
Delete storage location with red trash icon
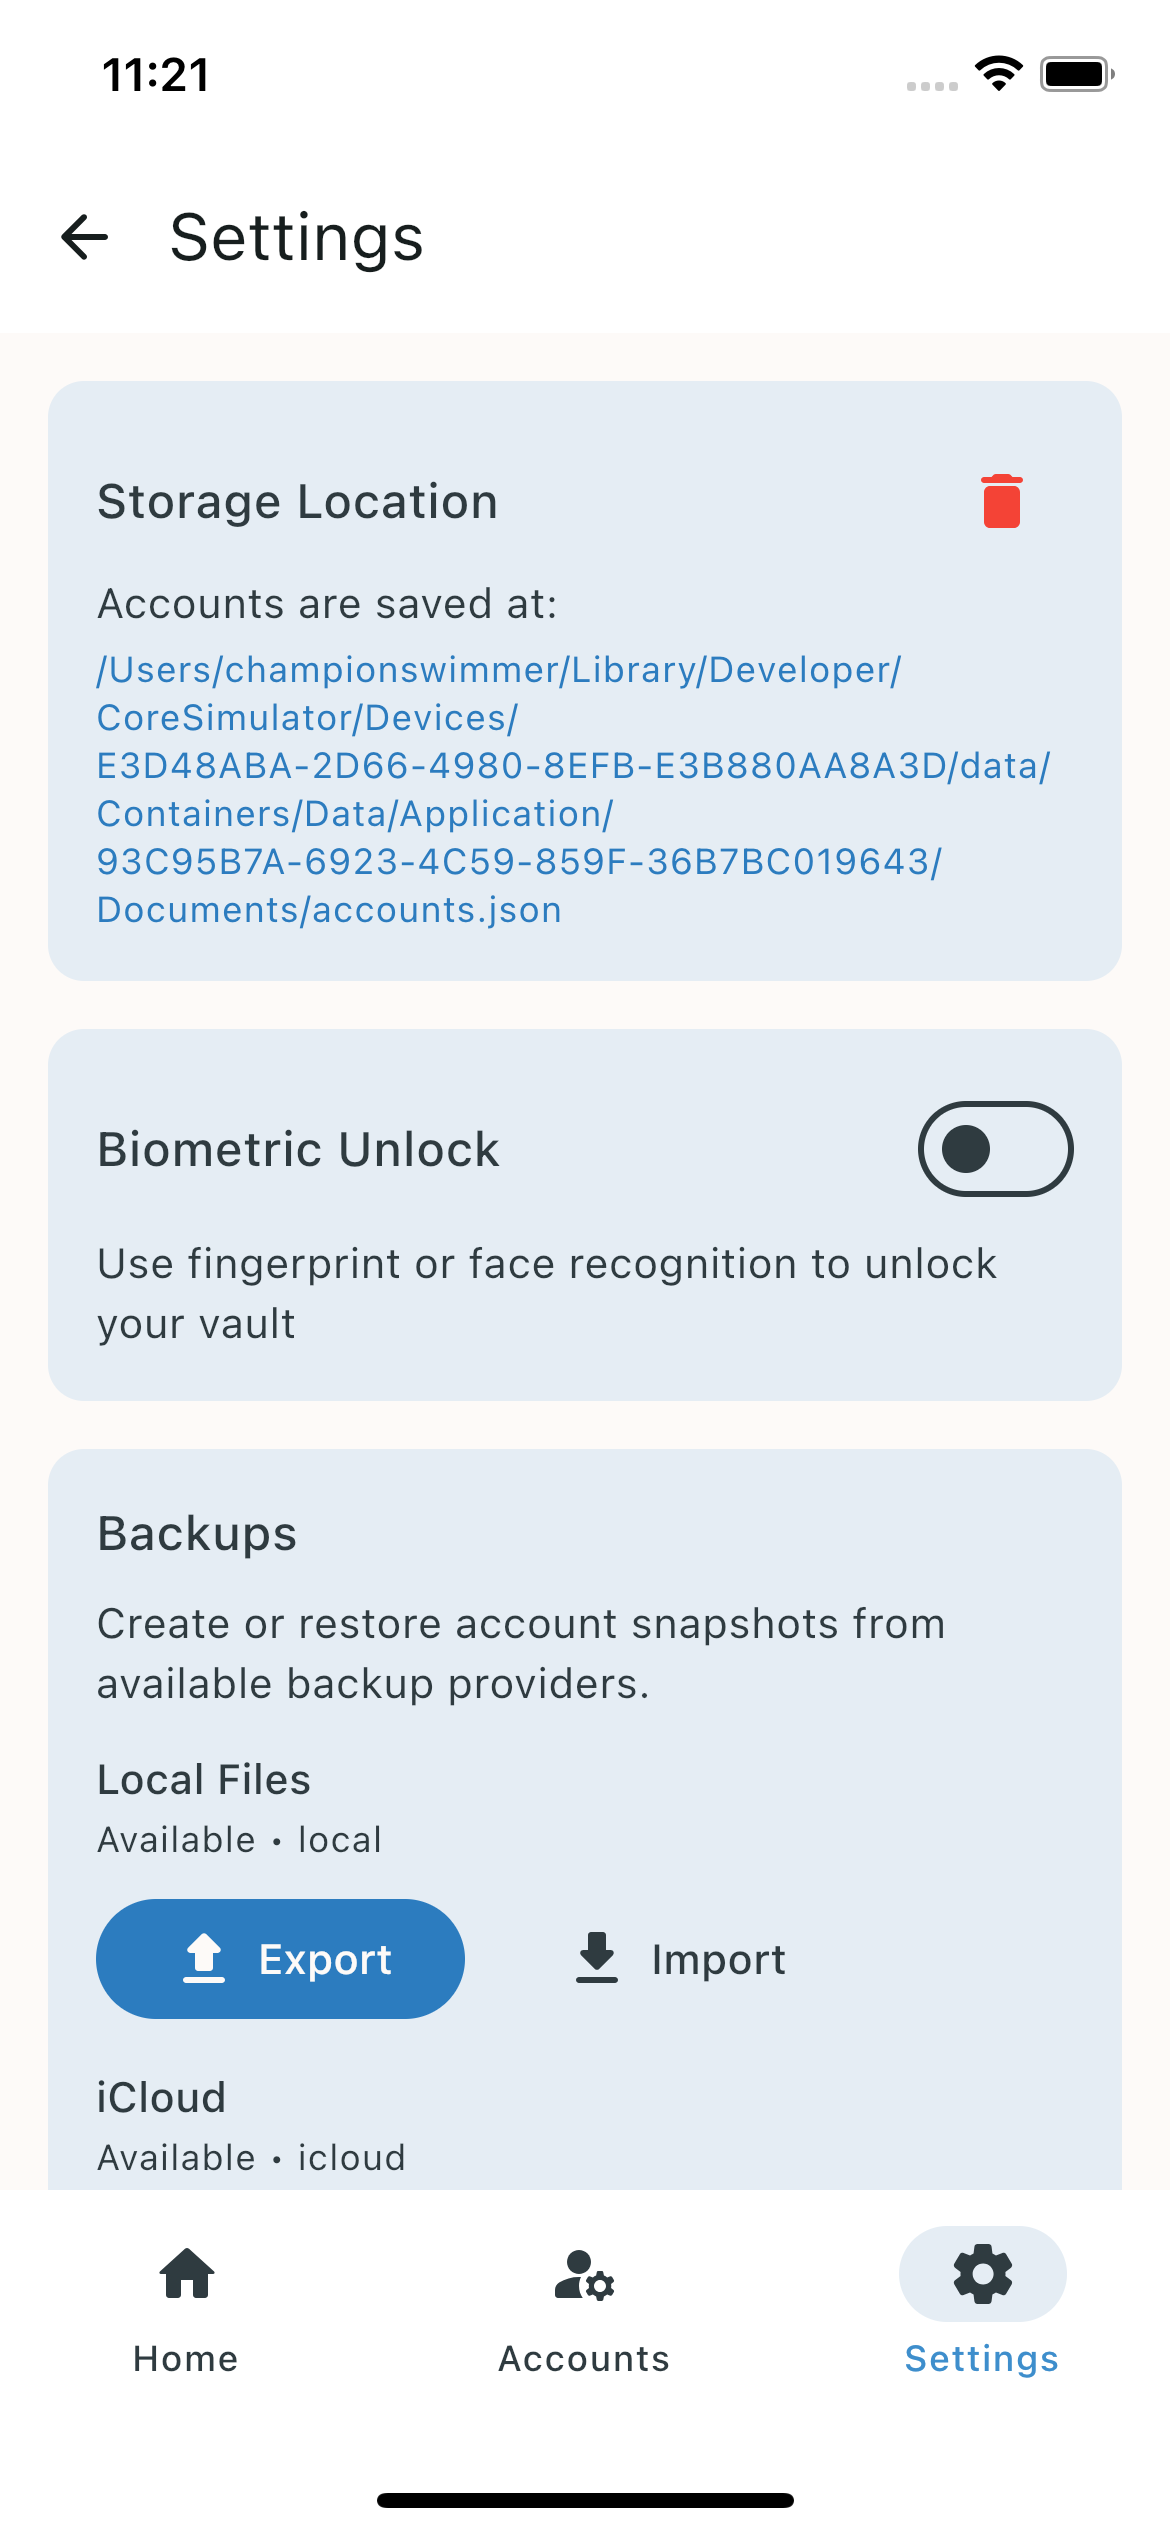pyautogui.click(x=1001, y=501)
